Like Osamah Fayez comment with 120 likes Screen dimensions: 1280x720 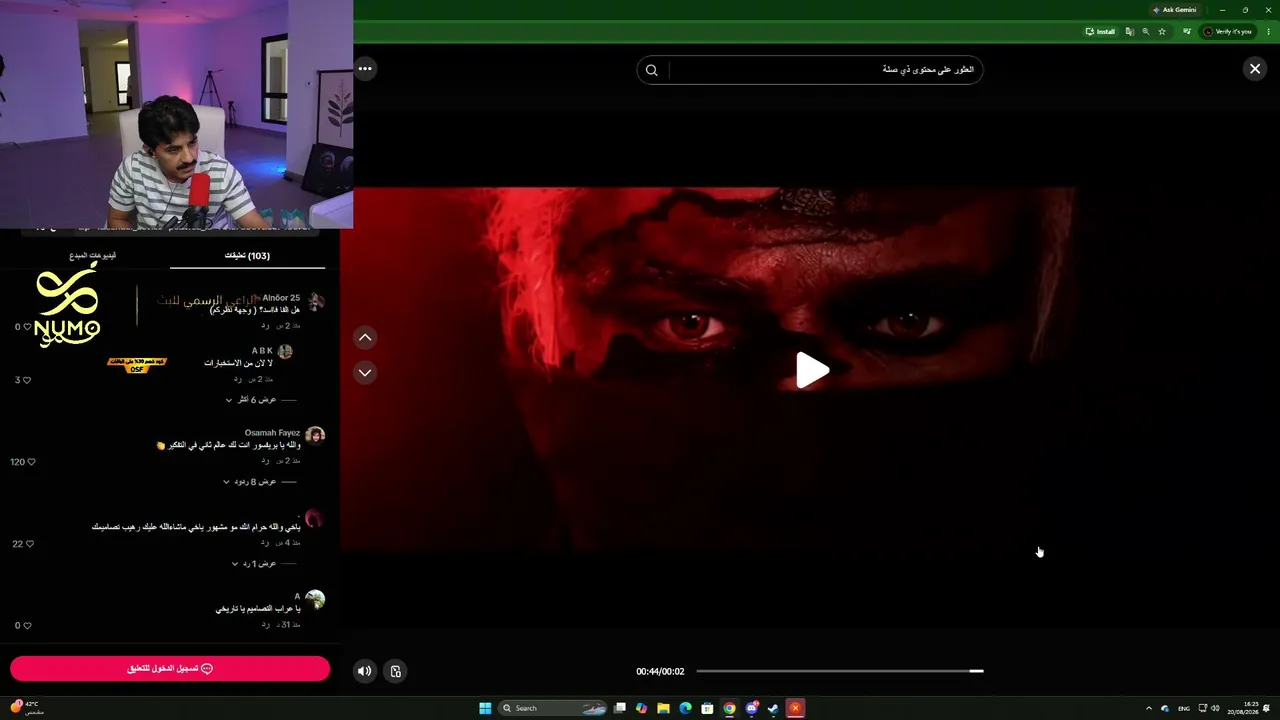(31, 462)
